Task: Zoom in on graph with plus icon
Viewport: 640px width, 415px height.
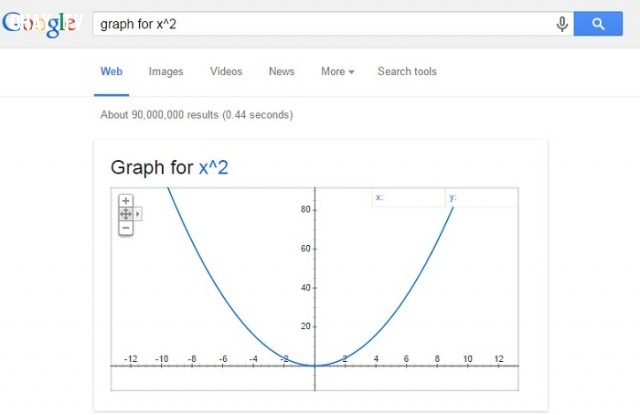Action: coord(126,201)
